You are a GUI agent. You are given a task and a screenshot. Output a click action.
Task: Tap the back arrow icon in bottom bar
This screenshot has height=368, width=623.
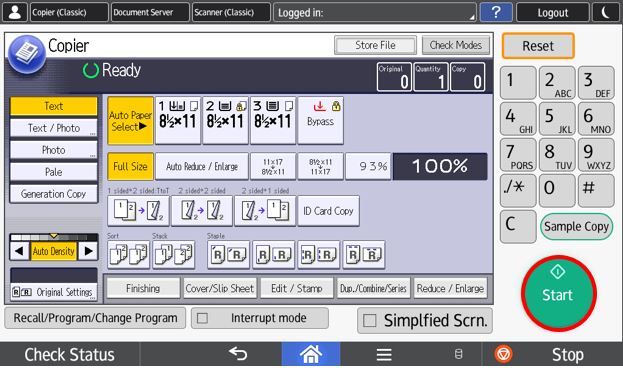coord(238,353)
